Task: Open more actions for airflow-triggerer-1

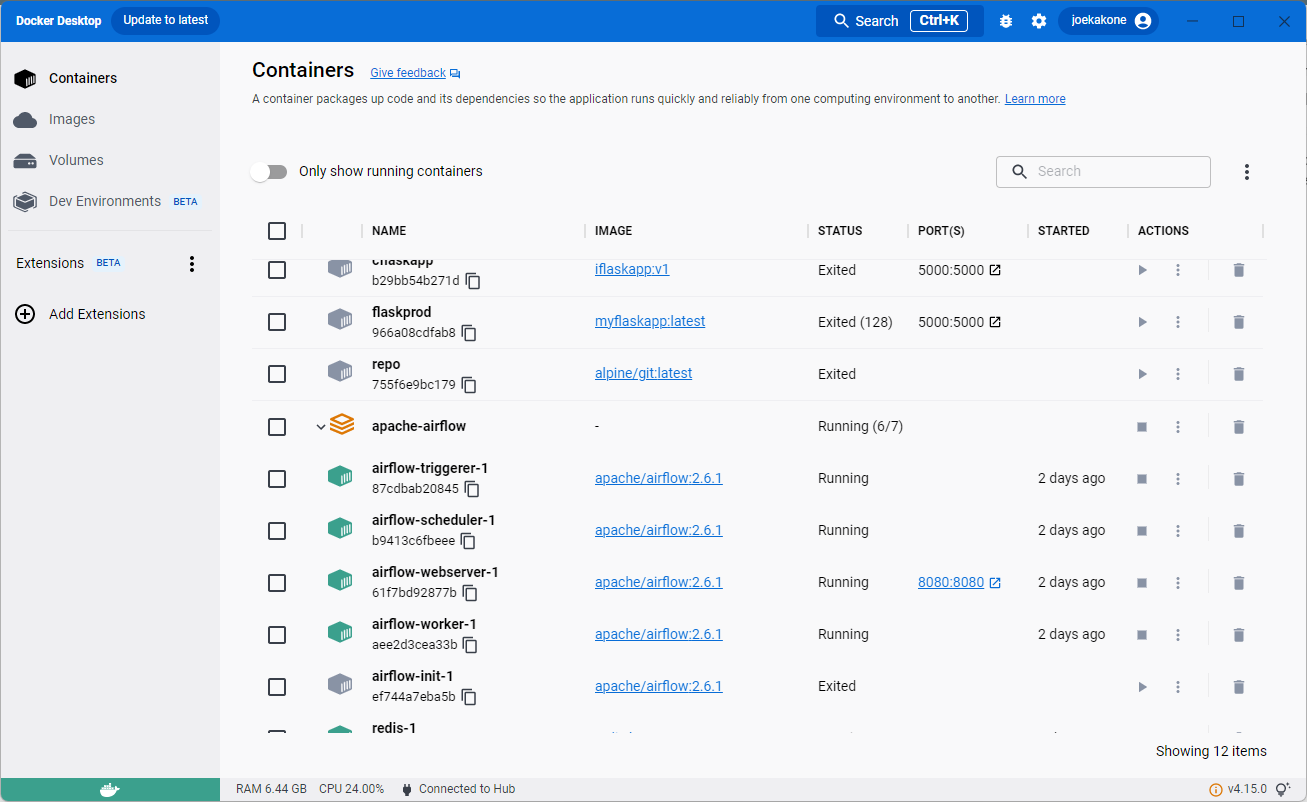Action: click(x=1178, y=479)
